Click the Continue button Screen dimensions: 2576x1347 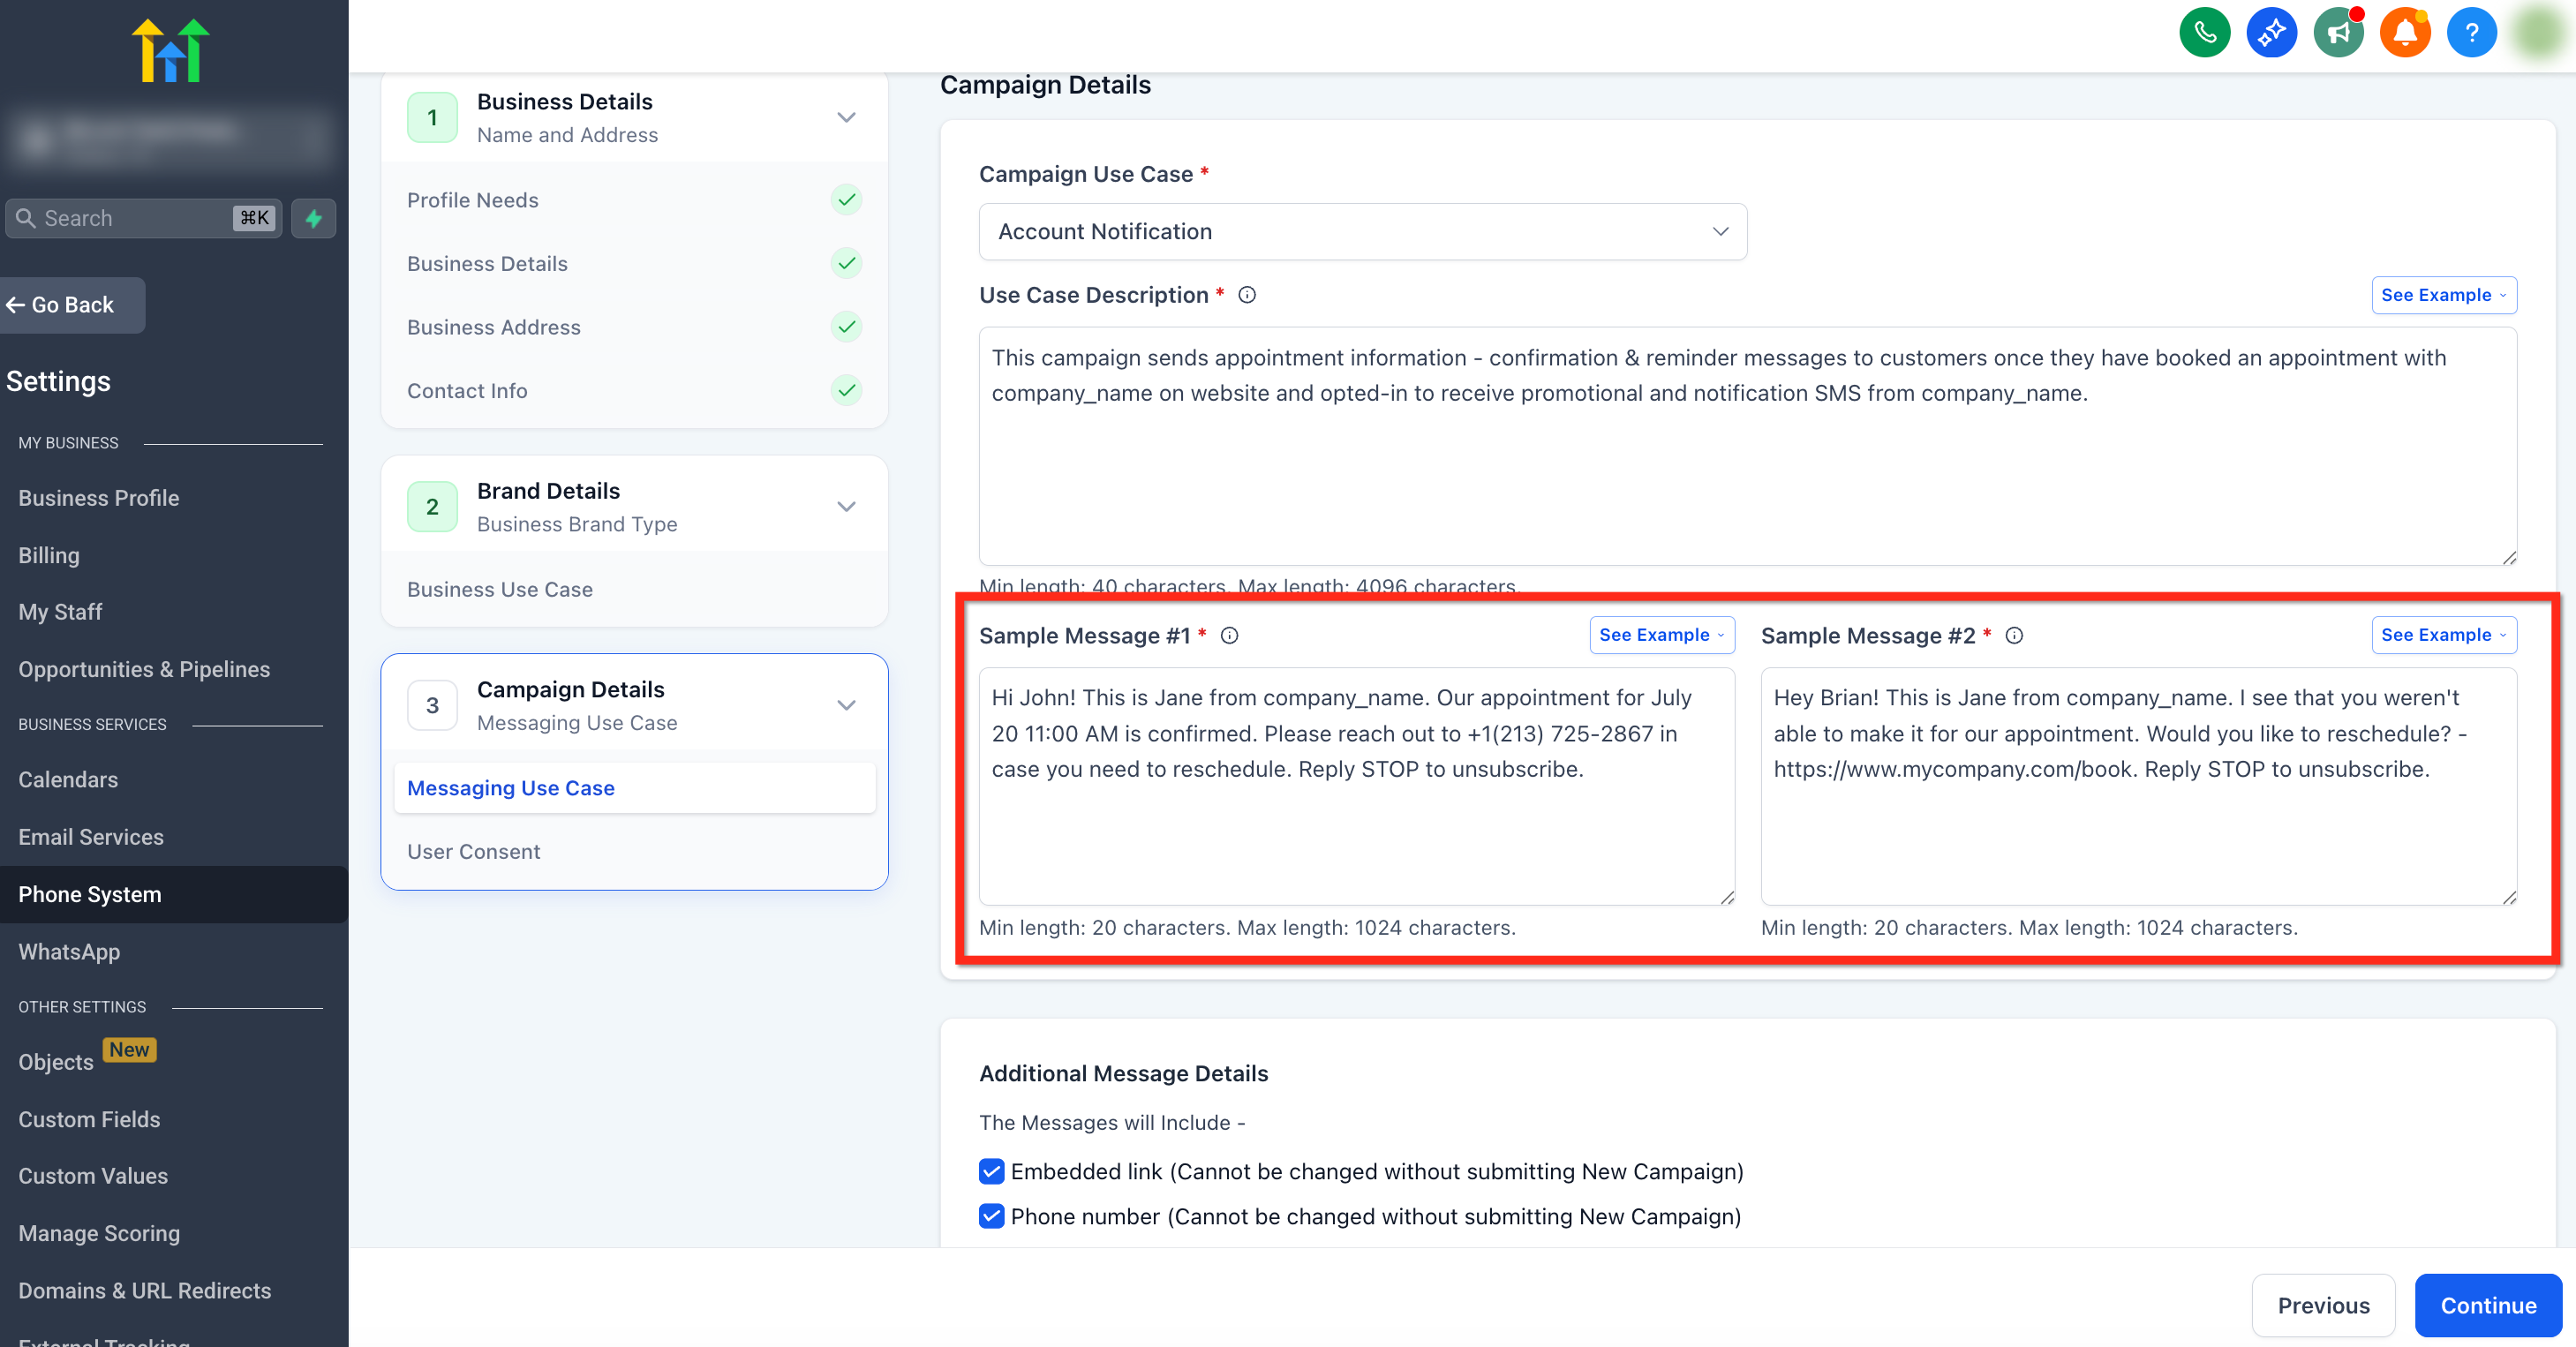coord(2487,1305)
